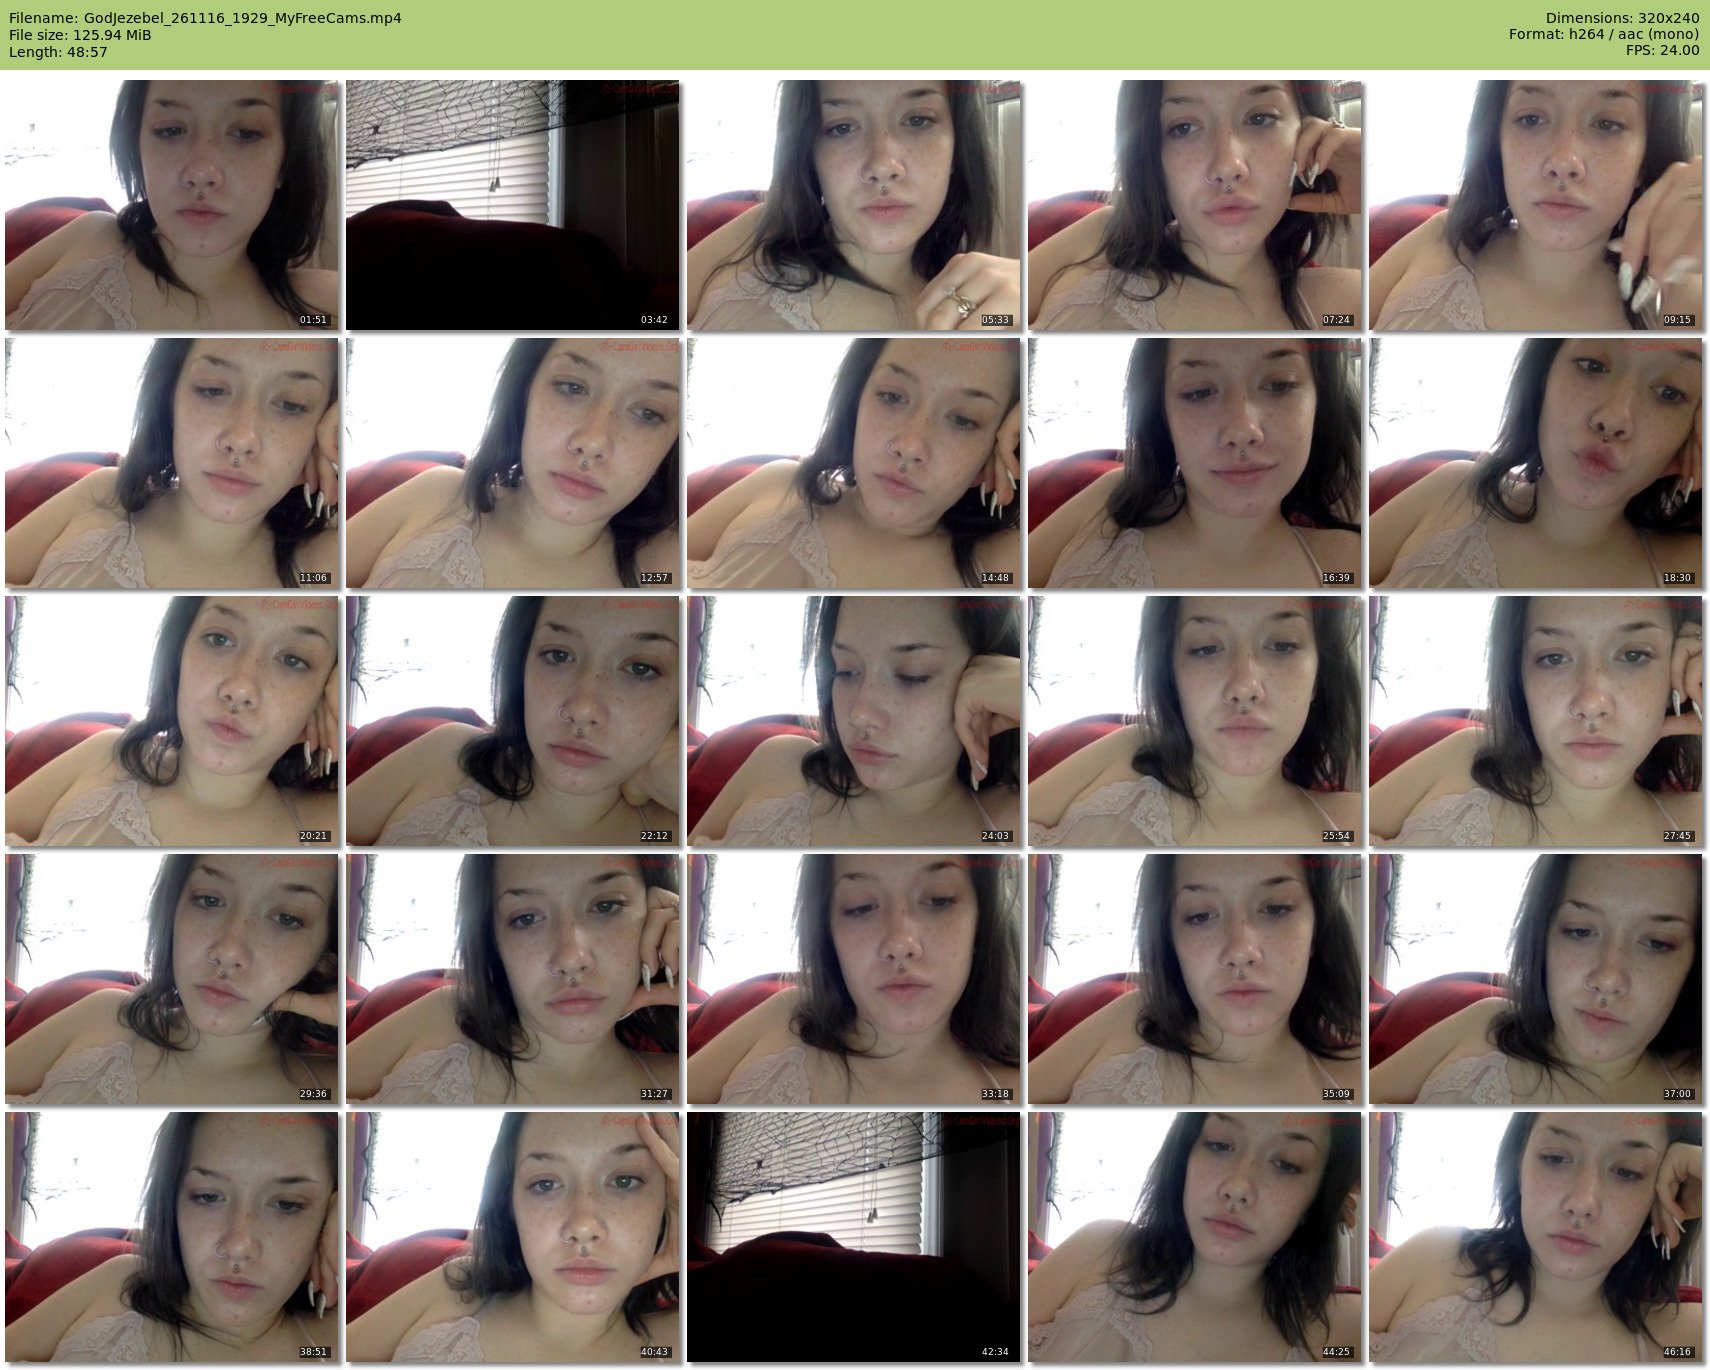1710x1370 pixels.
Task: Open the window-blinds frame at 03:42
Action: 512,205
